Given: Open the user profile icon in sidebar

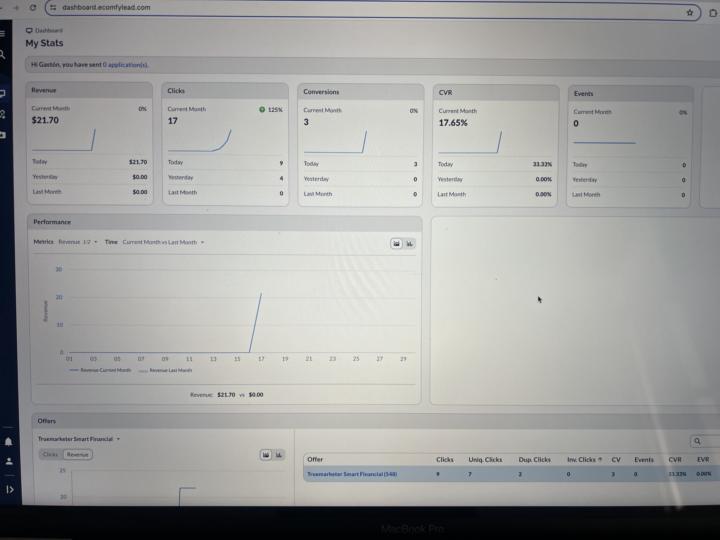Looking at the screenshot, I should pyautogui.click(x=9, y=461).
